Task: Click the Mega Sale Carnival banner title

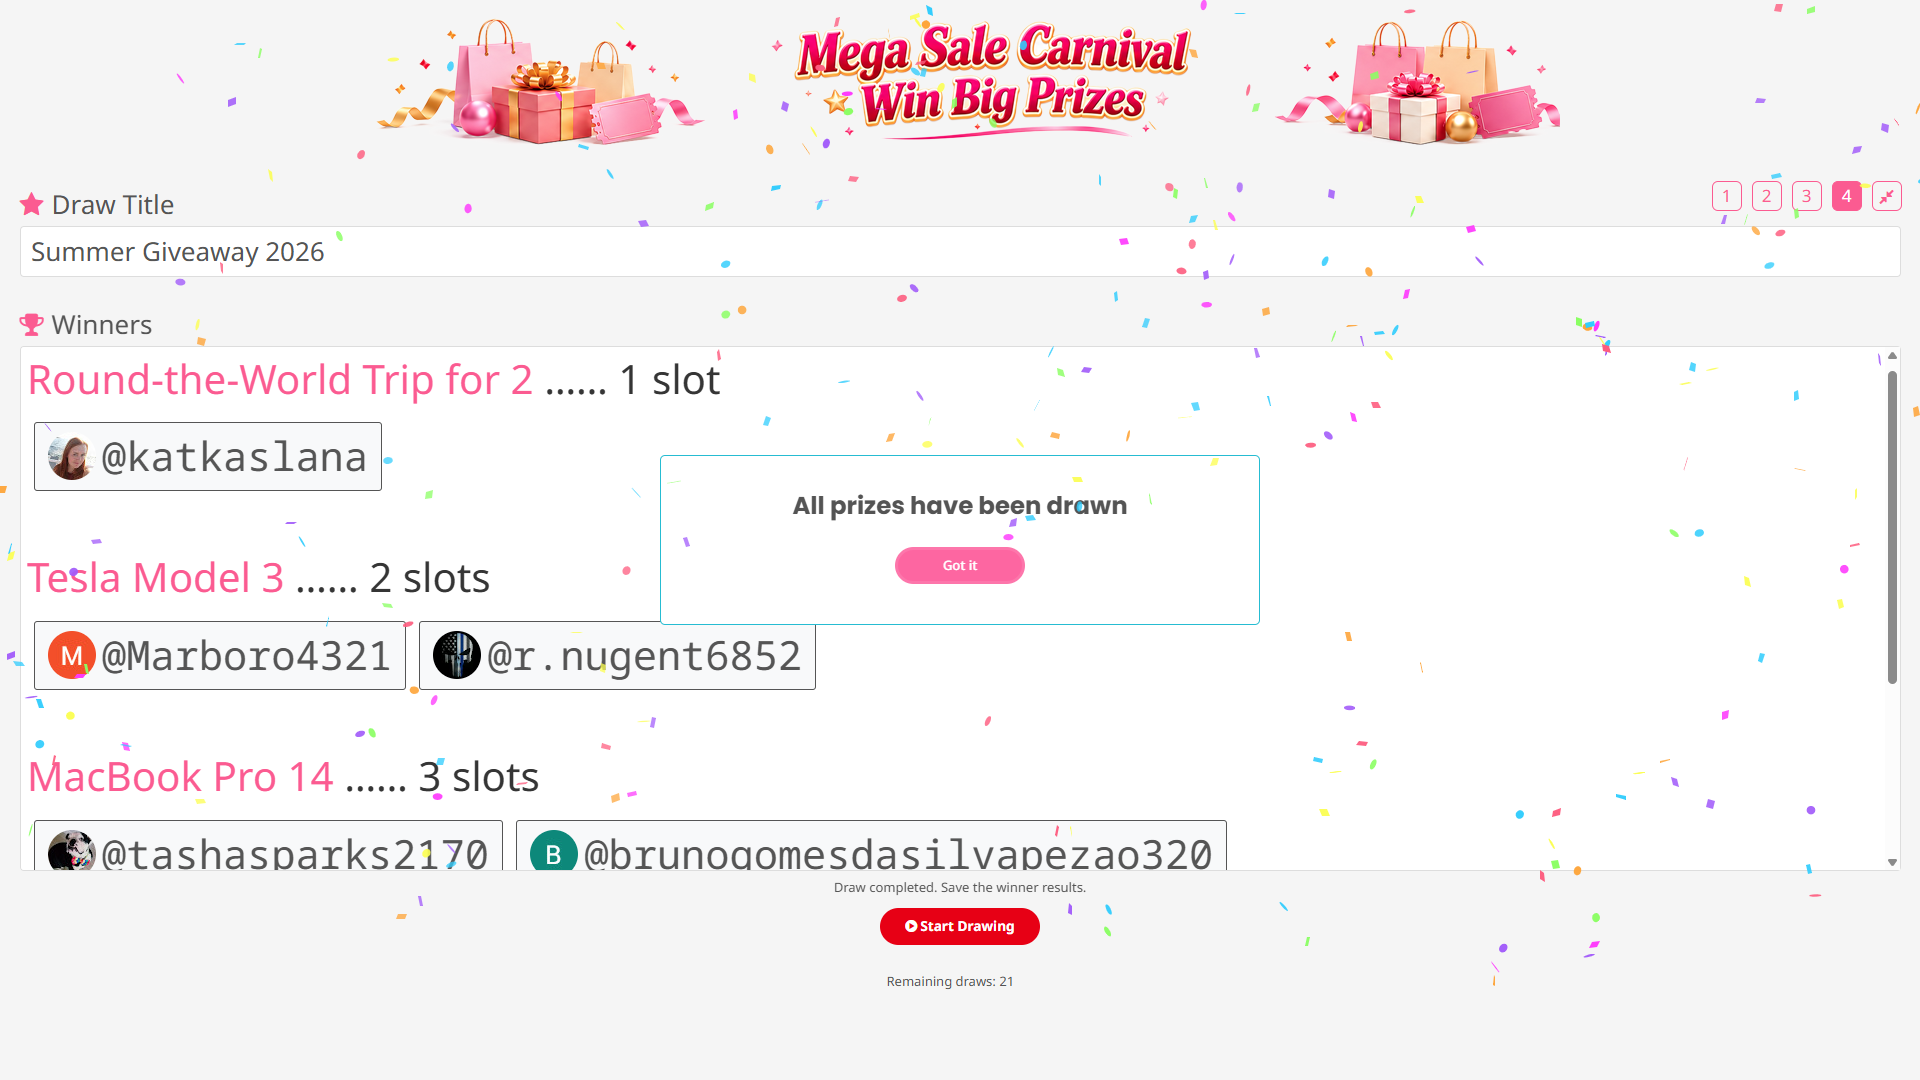Action: tap(993, 76)
